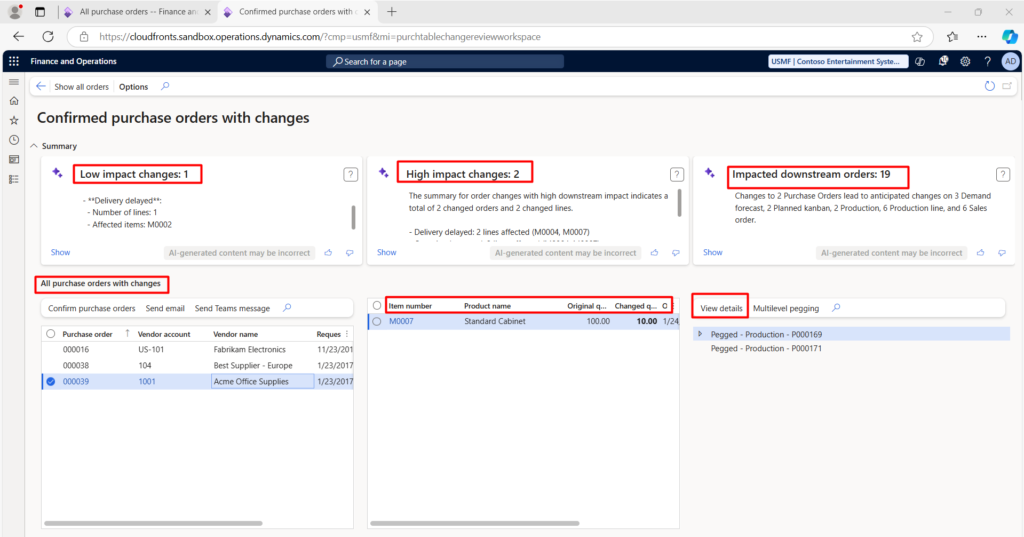Open the Options menu
This screenshot has width=1024, height=537.
tap(133, 87)
